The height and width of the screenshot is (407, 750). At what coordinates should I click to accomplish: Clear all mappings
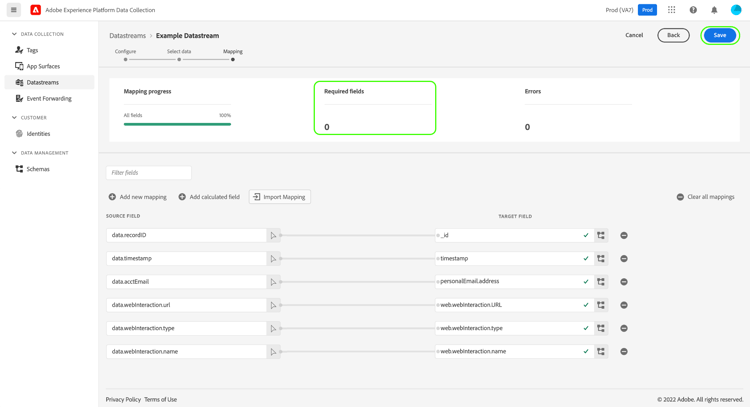[x=706, y=197]
